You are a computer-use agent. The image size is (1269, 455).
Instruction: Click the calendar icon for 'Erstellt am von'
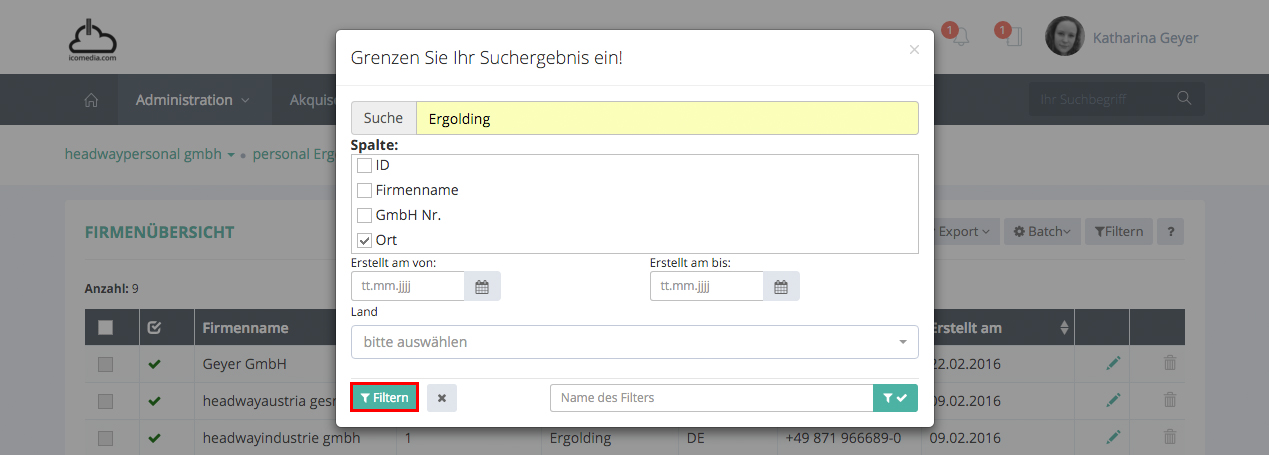coord(482,287)
